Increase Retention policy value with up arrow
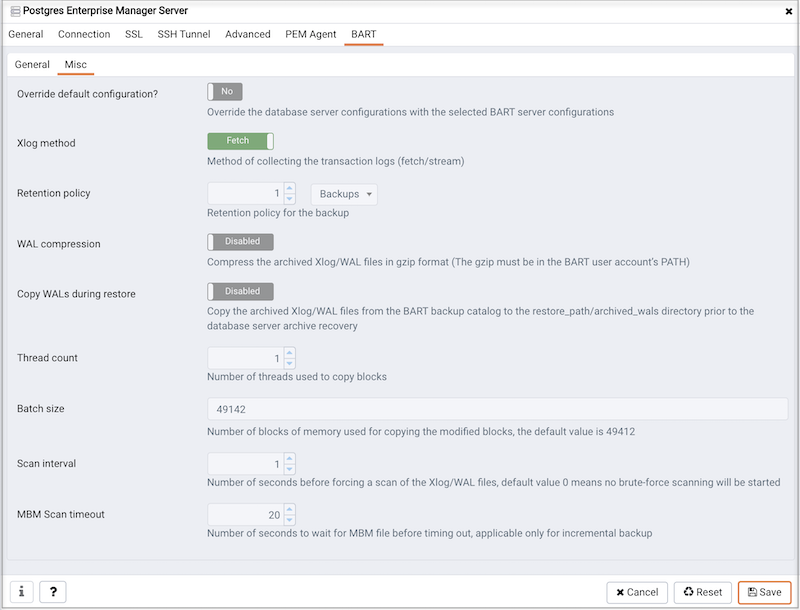 coord(289,188)
